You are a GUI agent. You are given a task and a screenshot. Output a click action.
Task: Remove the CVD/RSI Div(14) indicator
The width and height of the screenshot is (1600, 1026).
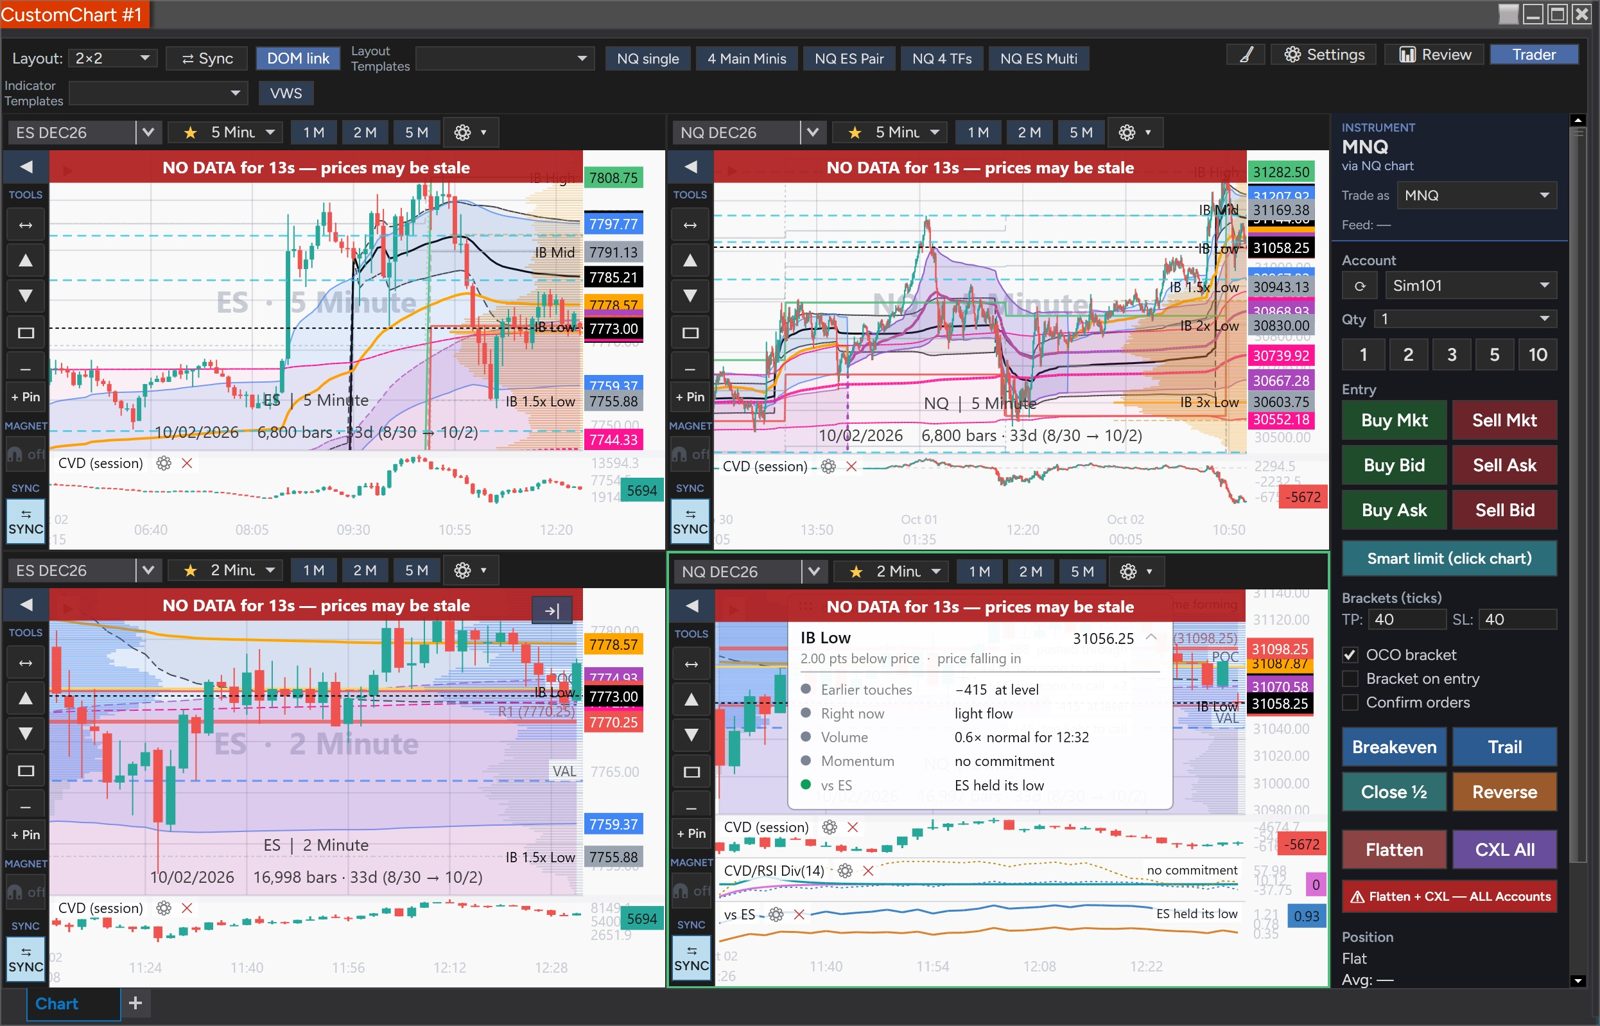(x=868, y=871)
